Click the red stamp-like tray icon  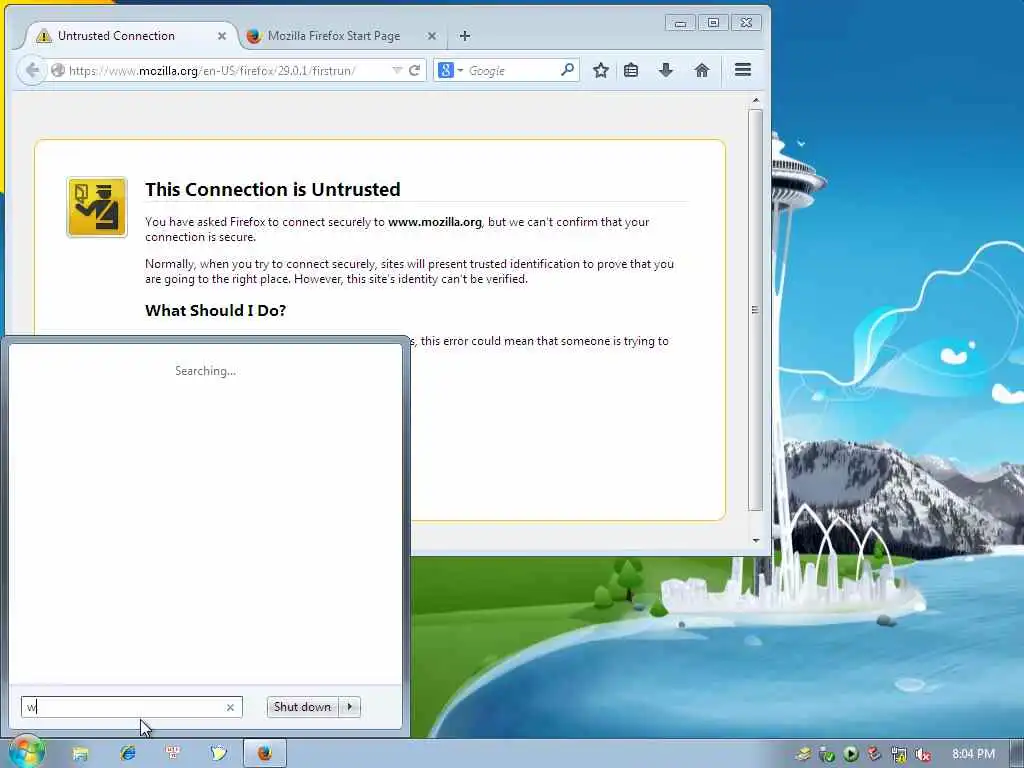point(874,755)
